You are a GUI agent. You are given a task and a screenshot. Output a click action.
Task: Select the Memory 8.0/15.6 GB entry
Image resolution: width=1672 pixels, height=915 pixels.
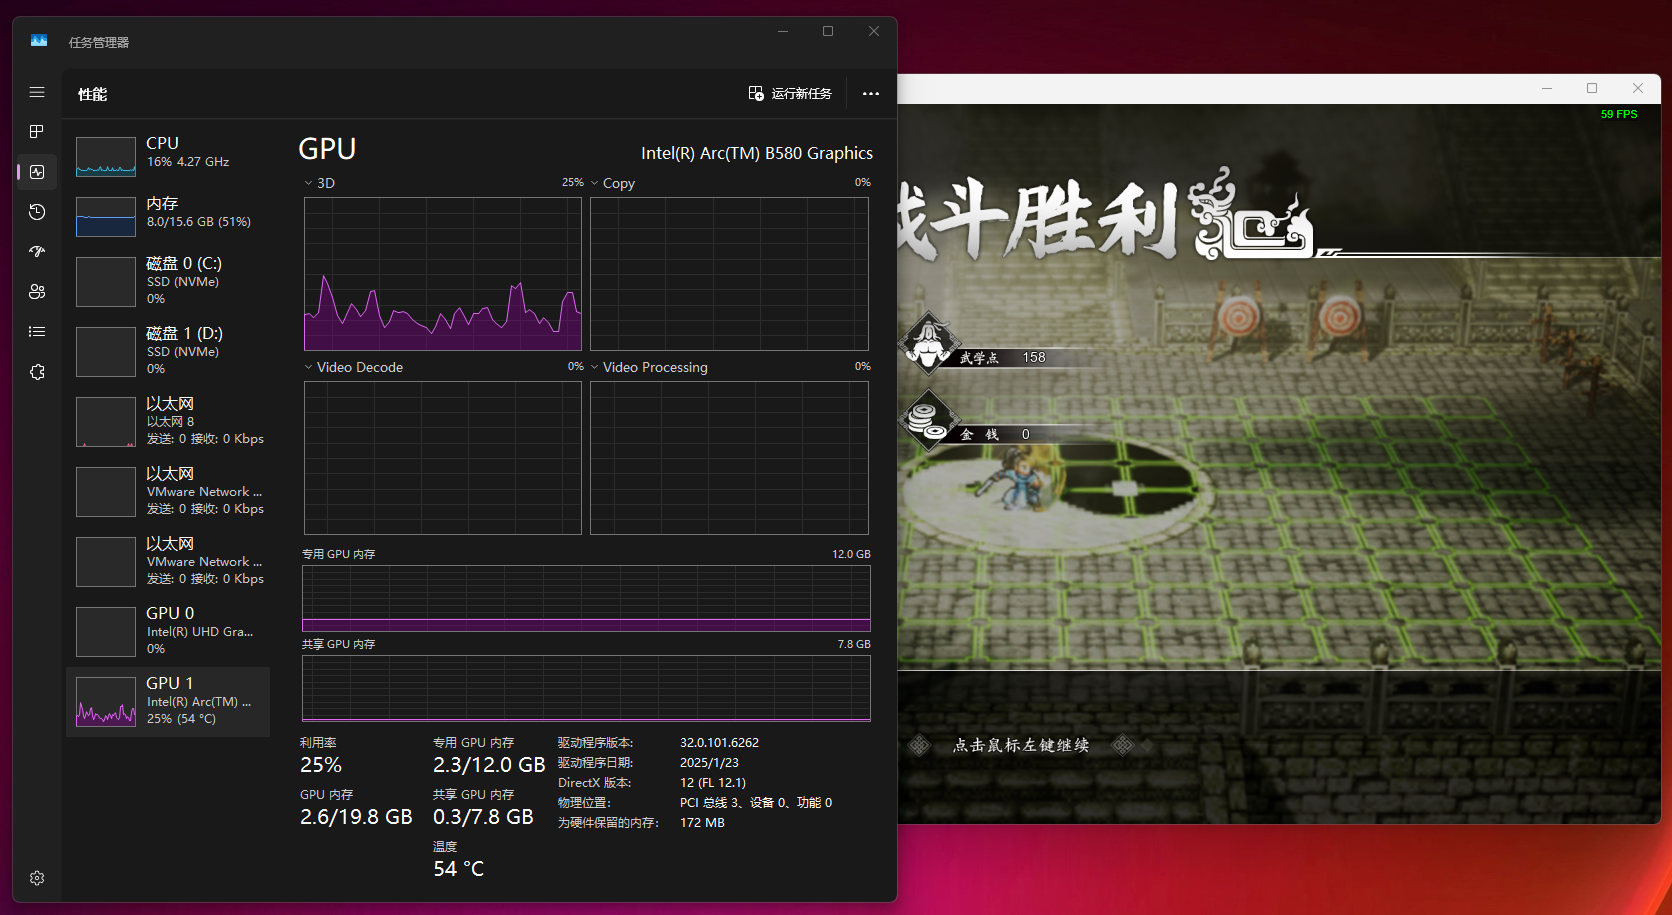click(x=168, y=217)
